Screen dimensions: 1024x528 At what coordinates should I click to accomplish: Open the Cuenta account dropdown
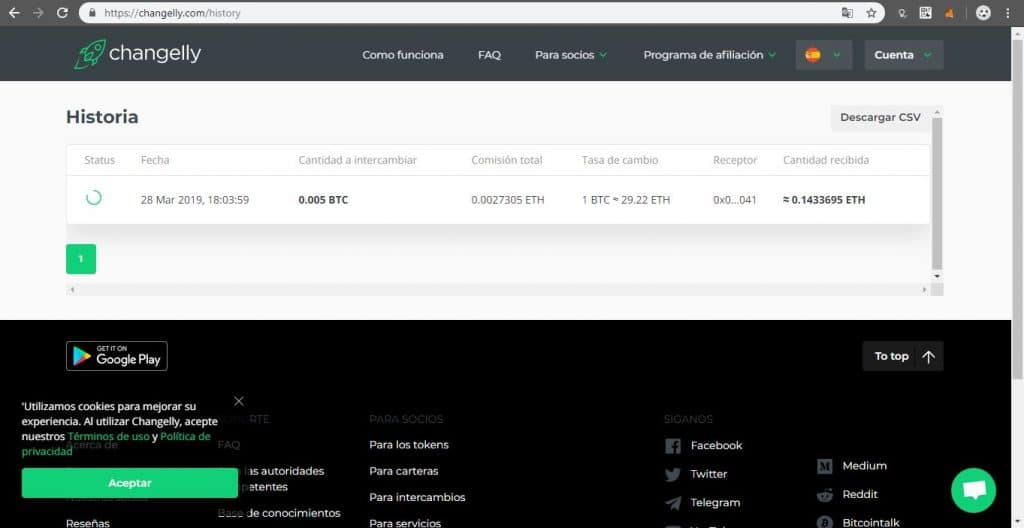pos(904,55)
